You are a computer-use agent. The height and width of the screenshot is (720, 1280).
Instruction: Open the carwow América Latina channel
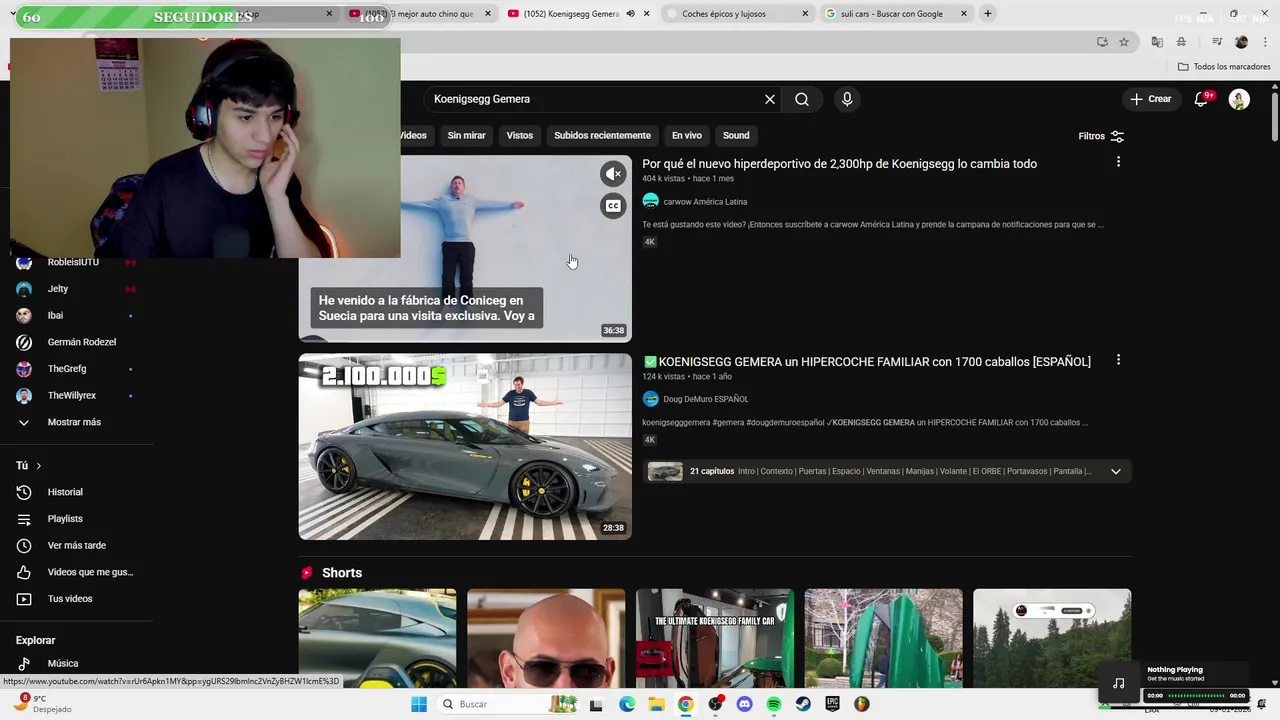[x=705, y=201]
